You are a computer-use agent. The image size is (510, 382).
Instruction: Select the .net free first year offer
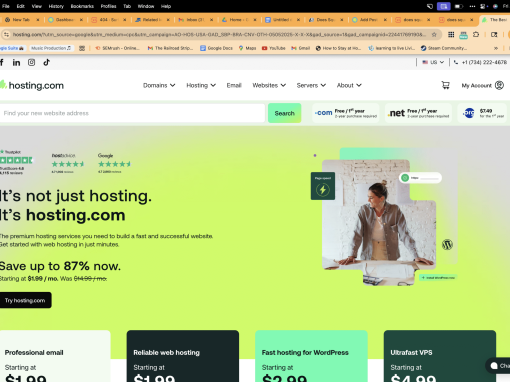click(418, 113)
